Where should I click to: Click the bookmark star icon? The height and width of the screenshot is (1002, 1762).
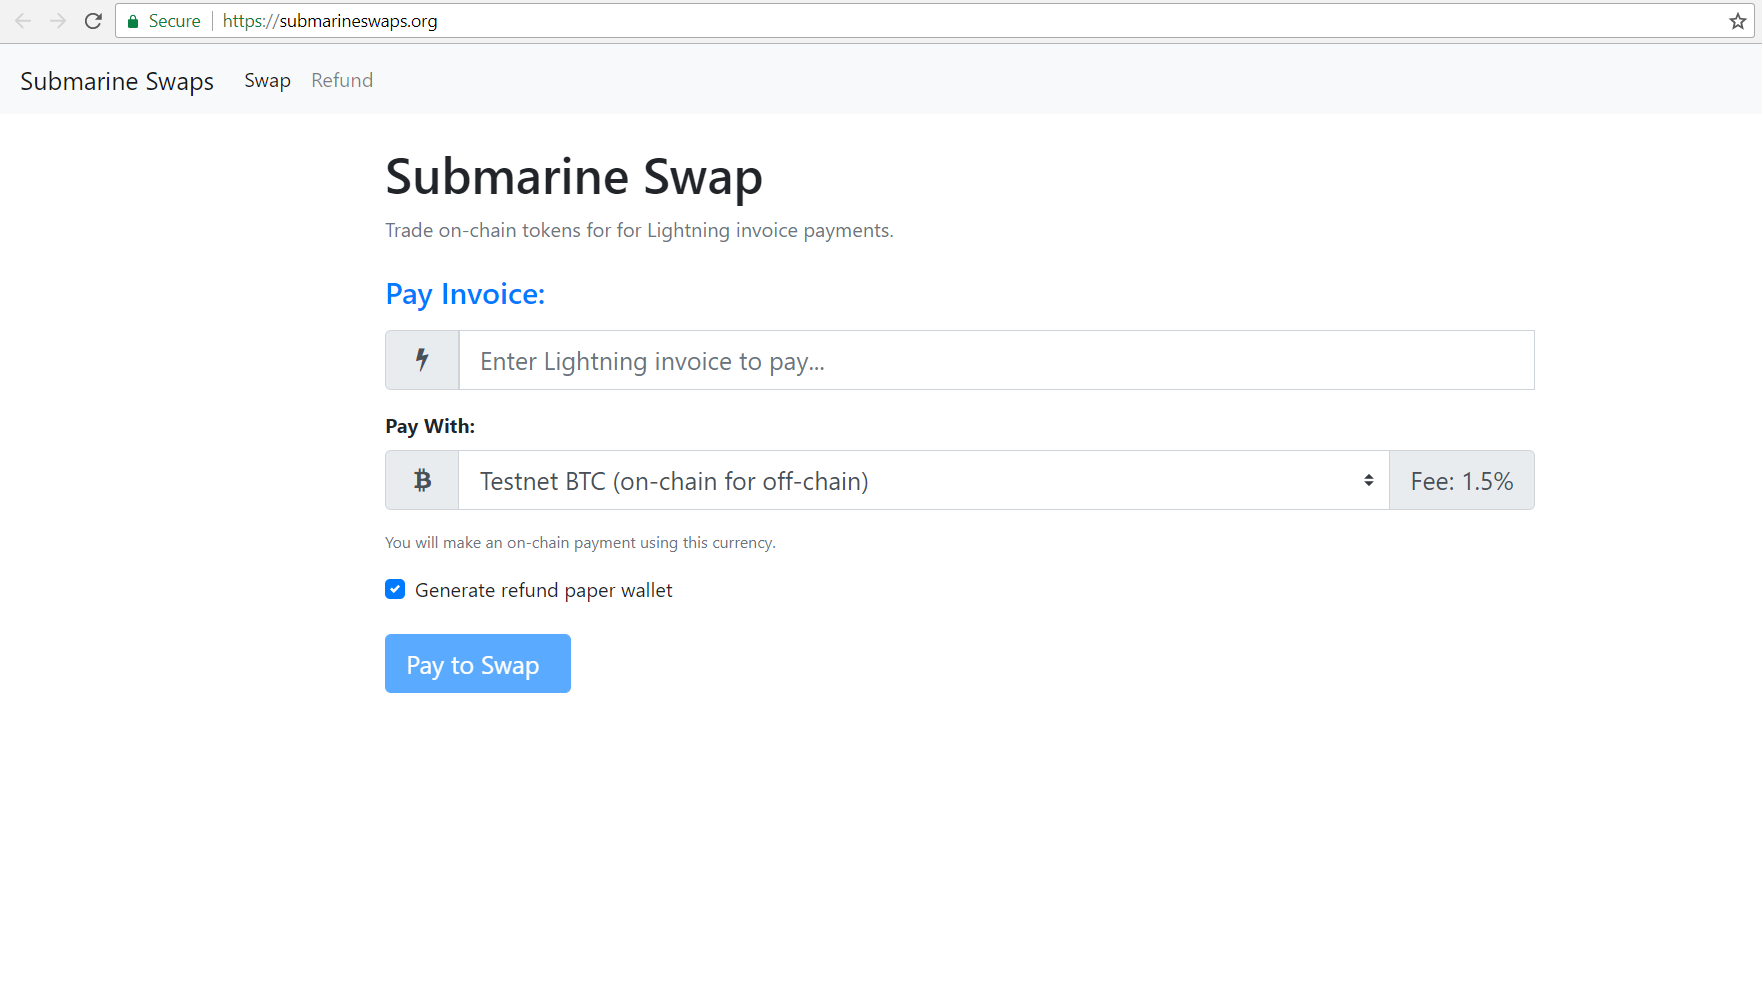tap(1736, 20)
